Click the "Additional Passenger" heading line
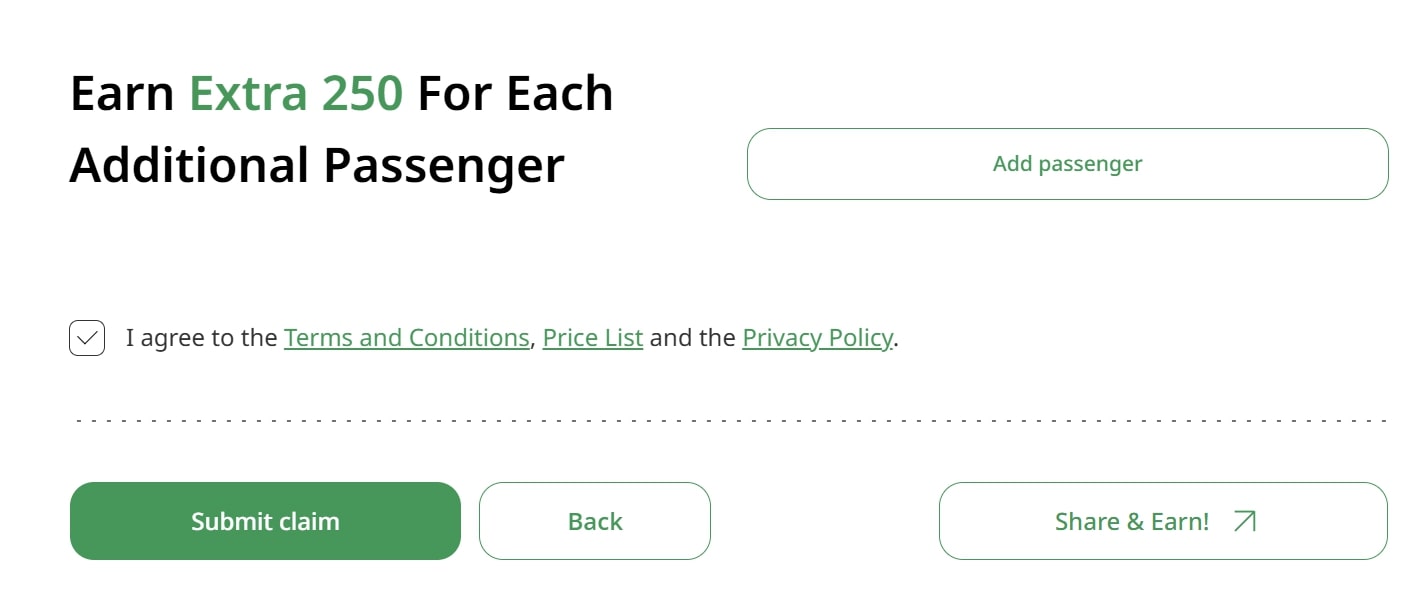The height and width of the screenshot is (603, 1427). 317,166
